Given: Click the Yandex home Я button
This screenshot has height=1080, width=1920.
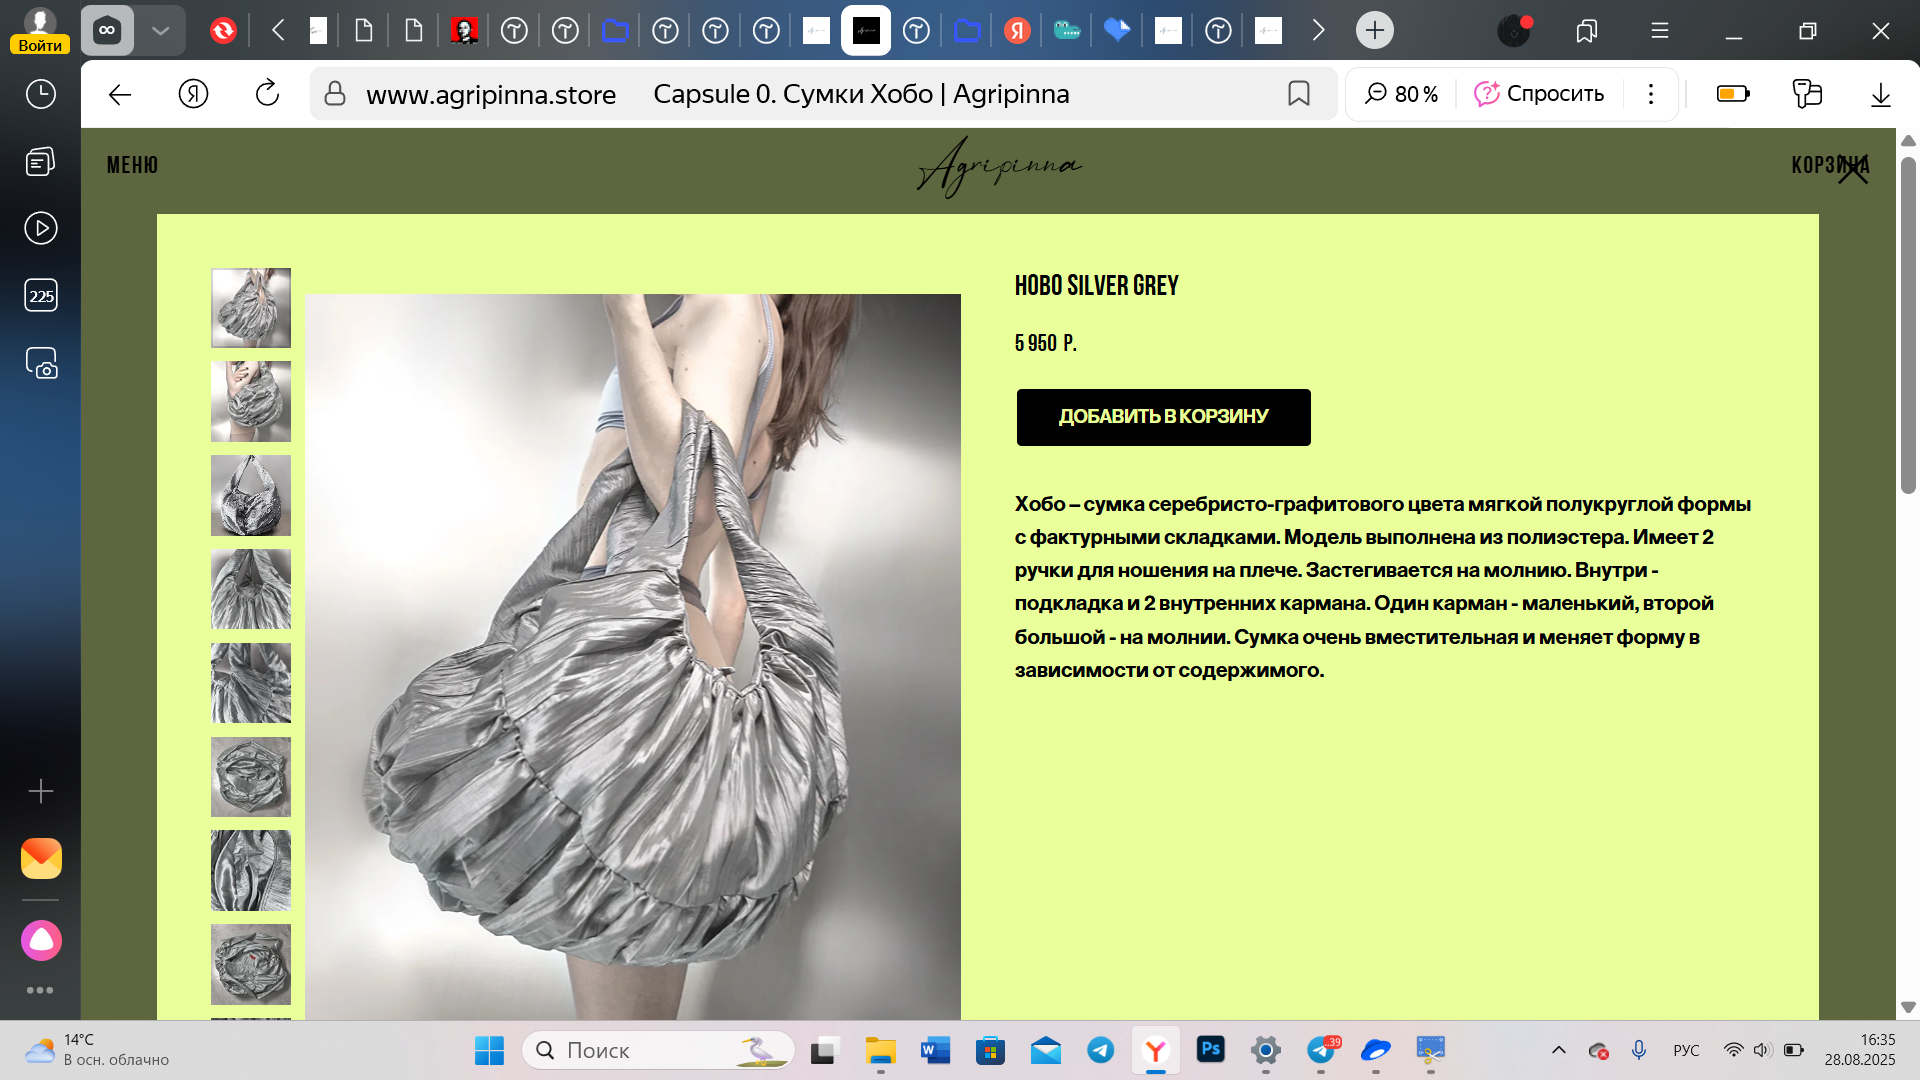Looking at the screenshot, I should (193, 94).
